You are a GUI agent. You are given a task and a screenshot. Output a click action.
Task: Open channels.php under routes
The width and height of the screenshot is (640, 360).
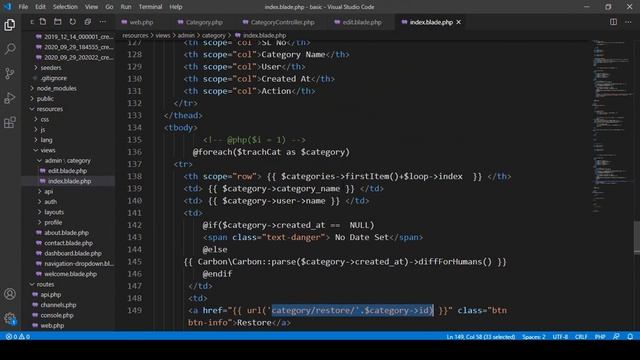58,305
